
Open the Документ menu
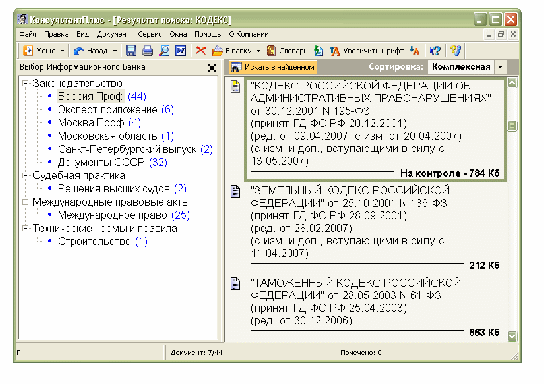[111, 34]
